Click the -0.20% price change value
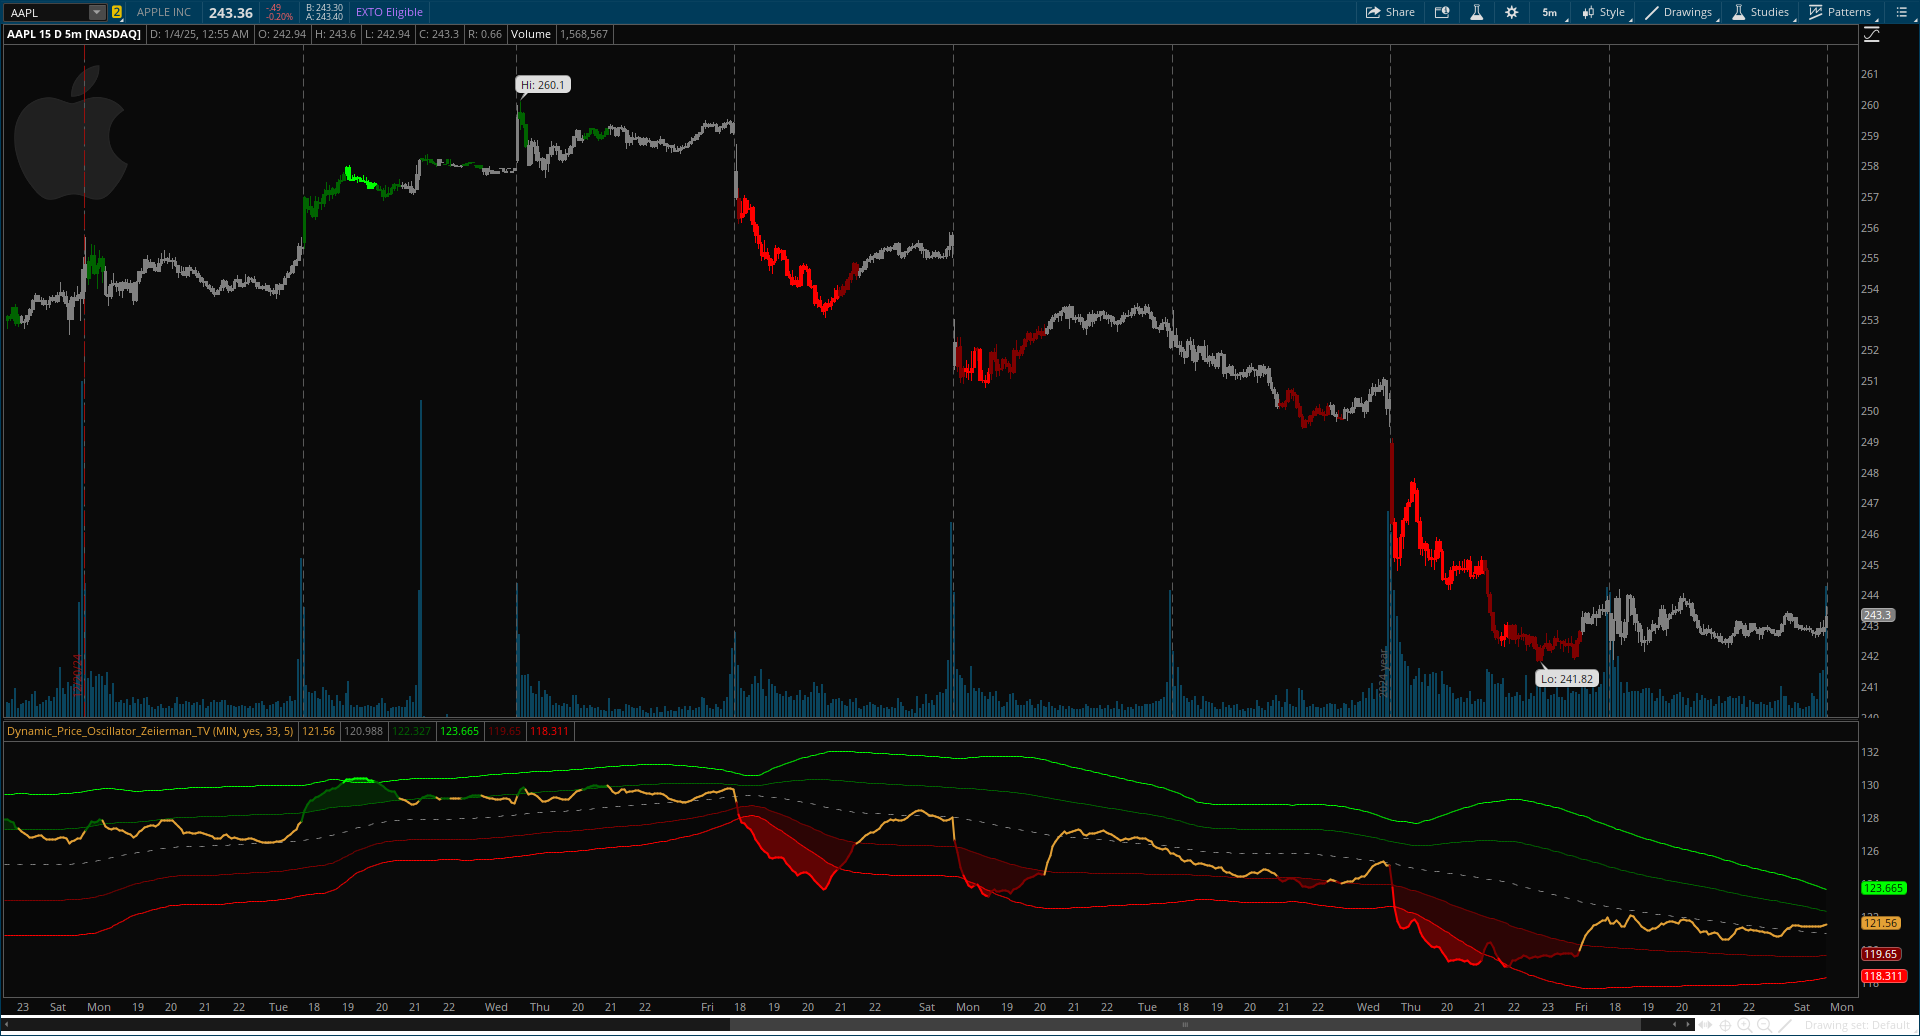 [x=280, y=17]
